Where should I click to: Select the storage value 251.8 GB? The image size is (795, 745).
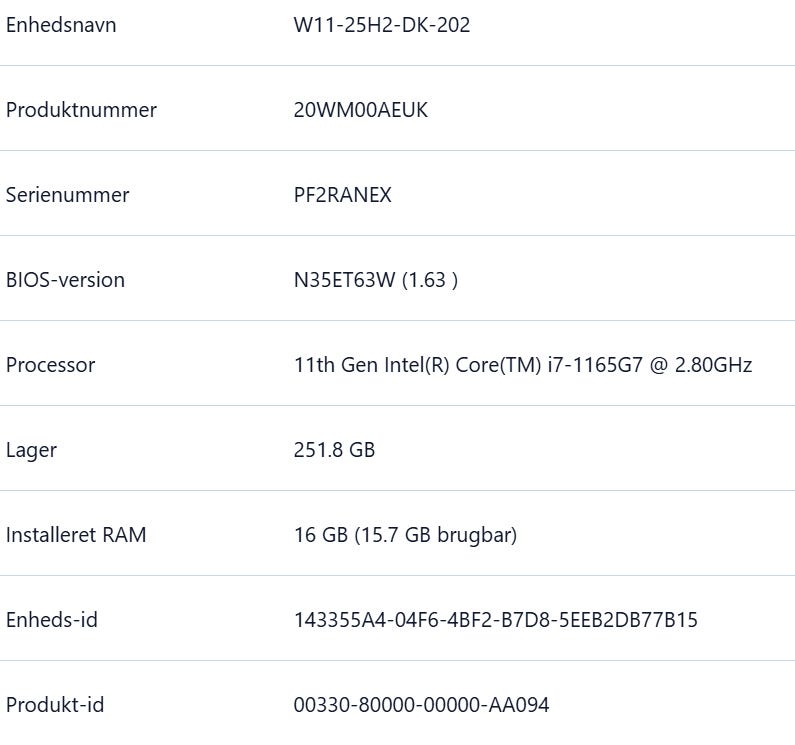(x=334, y=450)
